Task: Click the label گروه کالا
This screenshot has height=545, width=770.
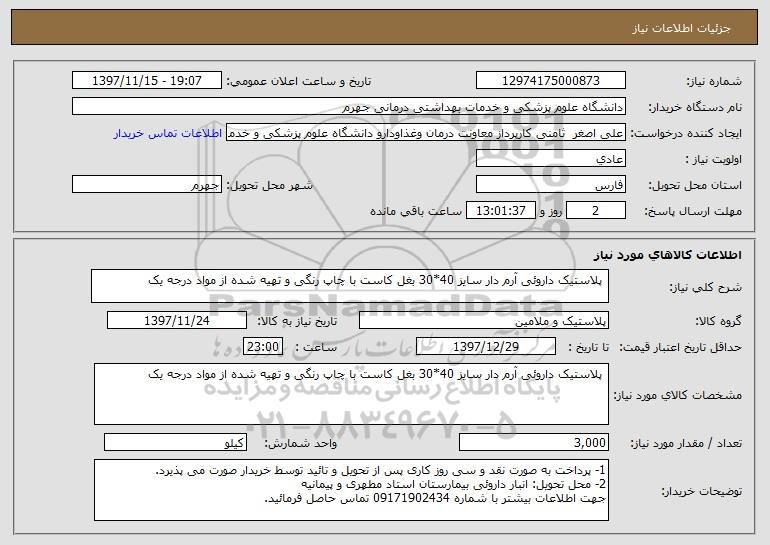Action: [x=718, y=321]
